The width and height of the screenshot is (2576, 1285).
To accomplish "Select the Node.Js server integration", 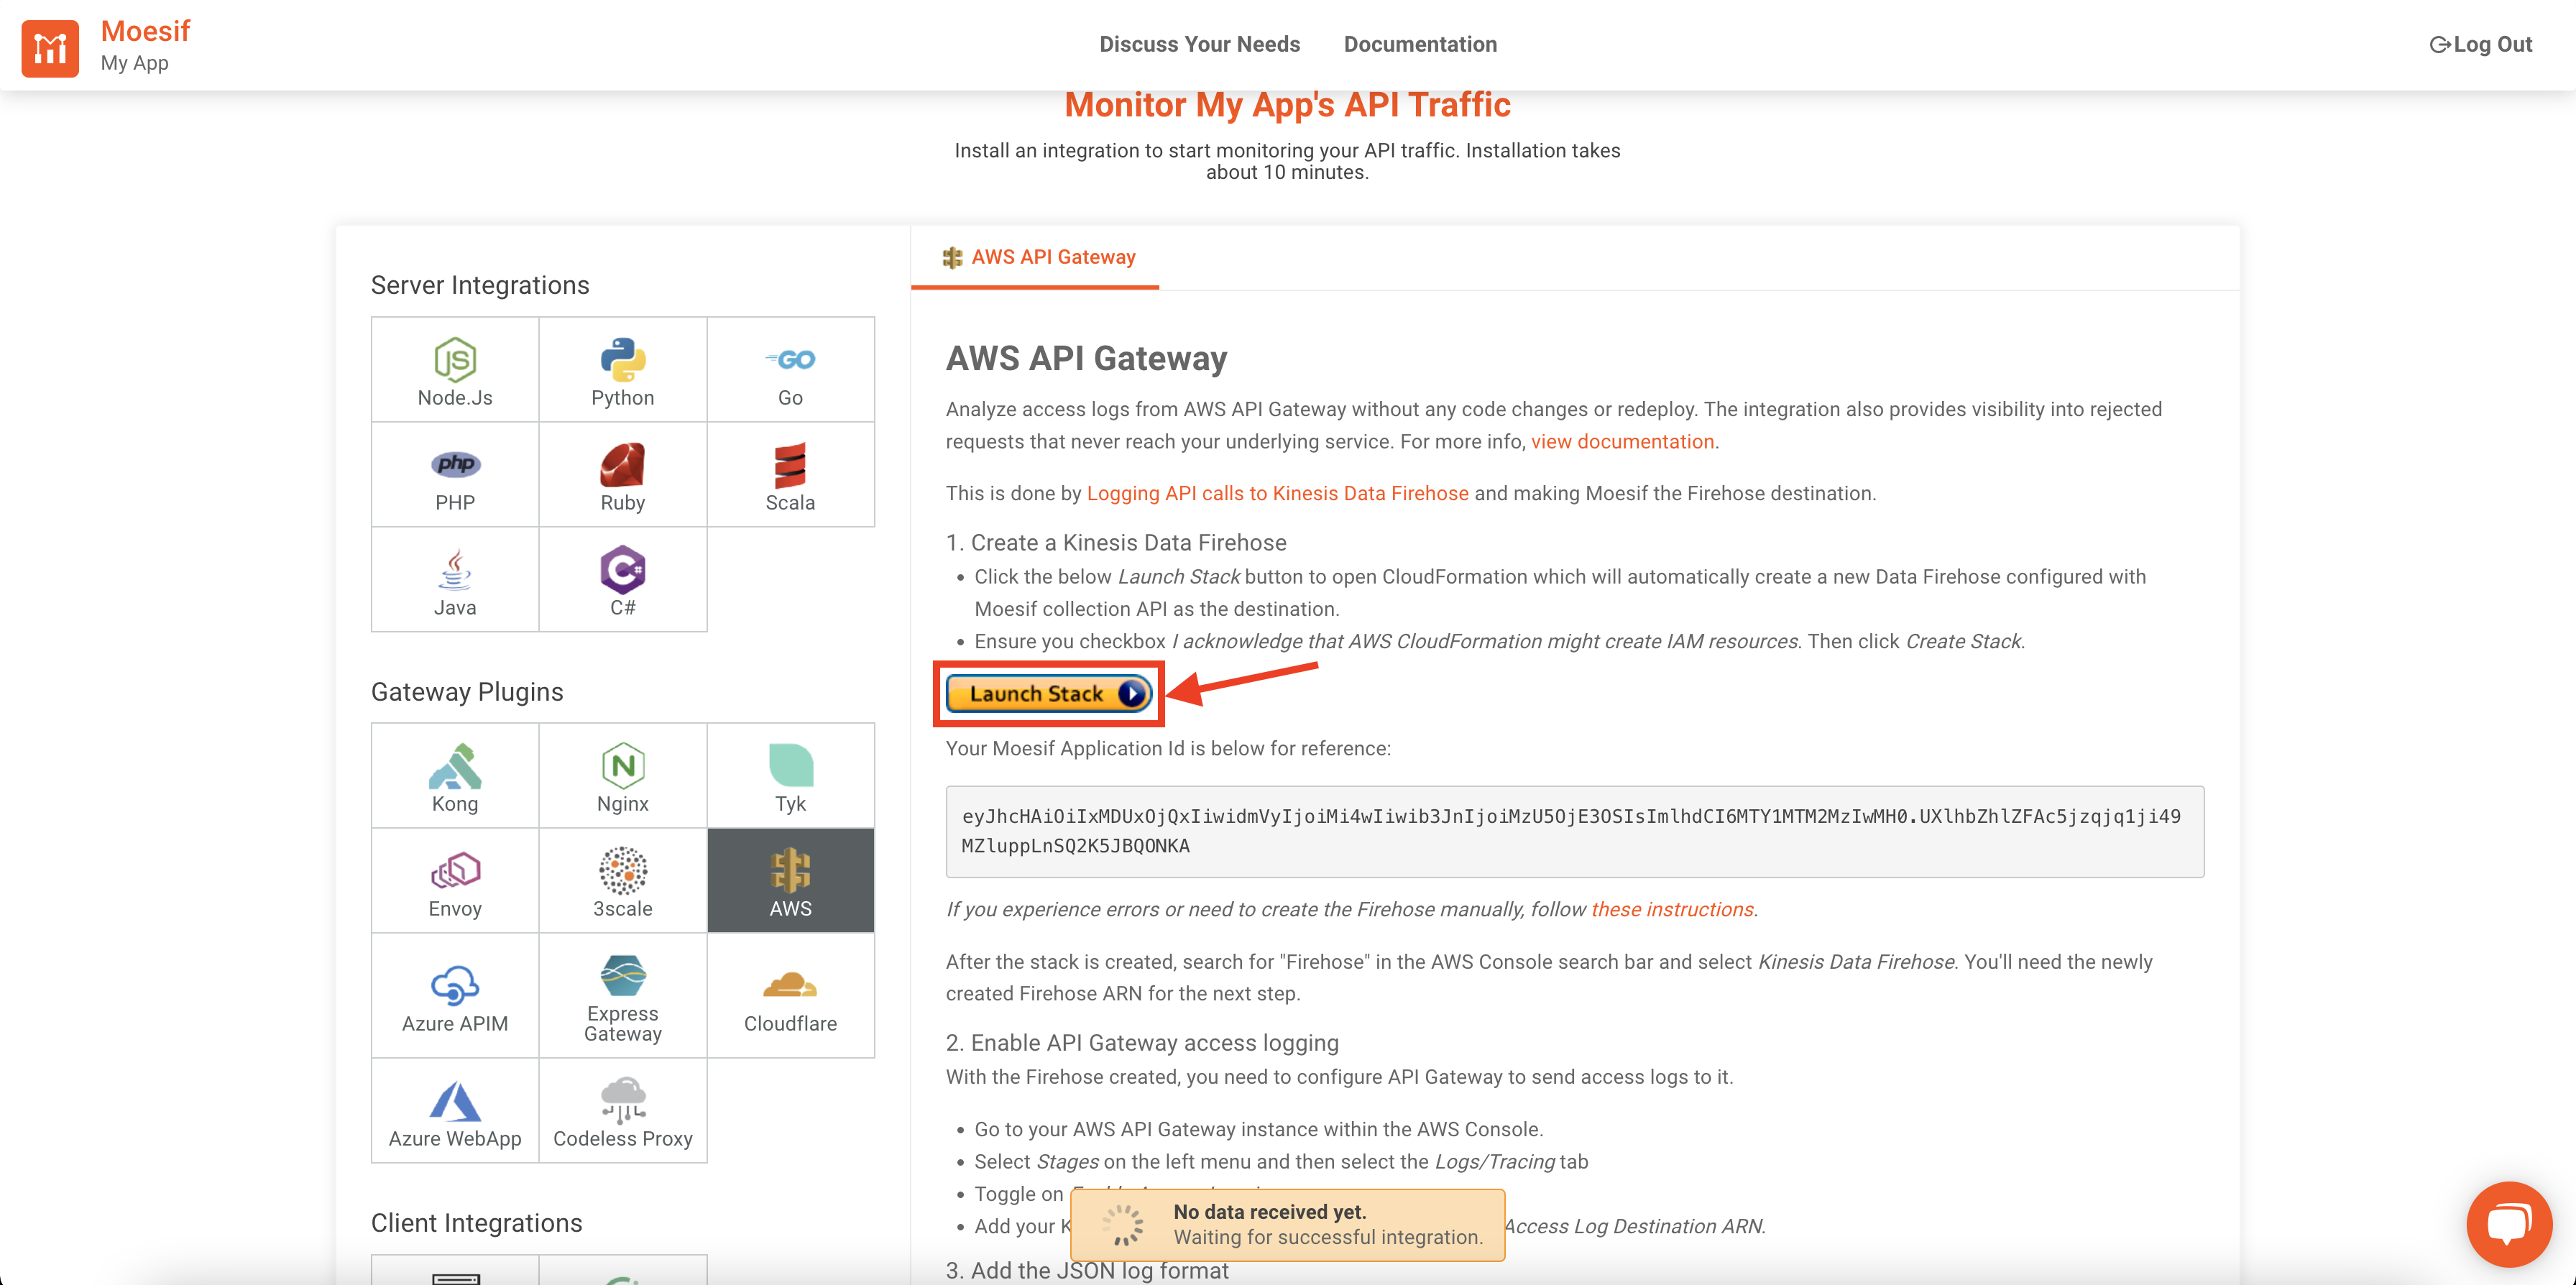I will (x=454, y=369).
